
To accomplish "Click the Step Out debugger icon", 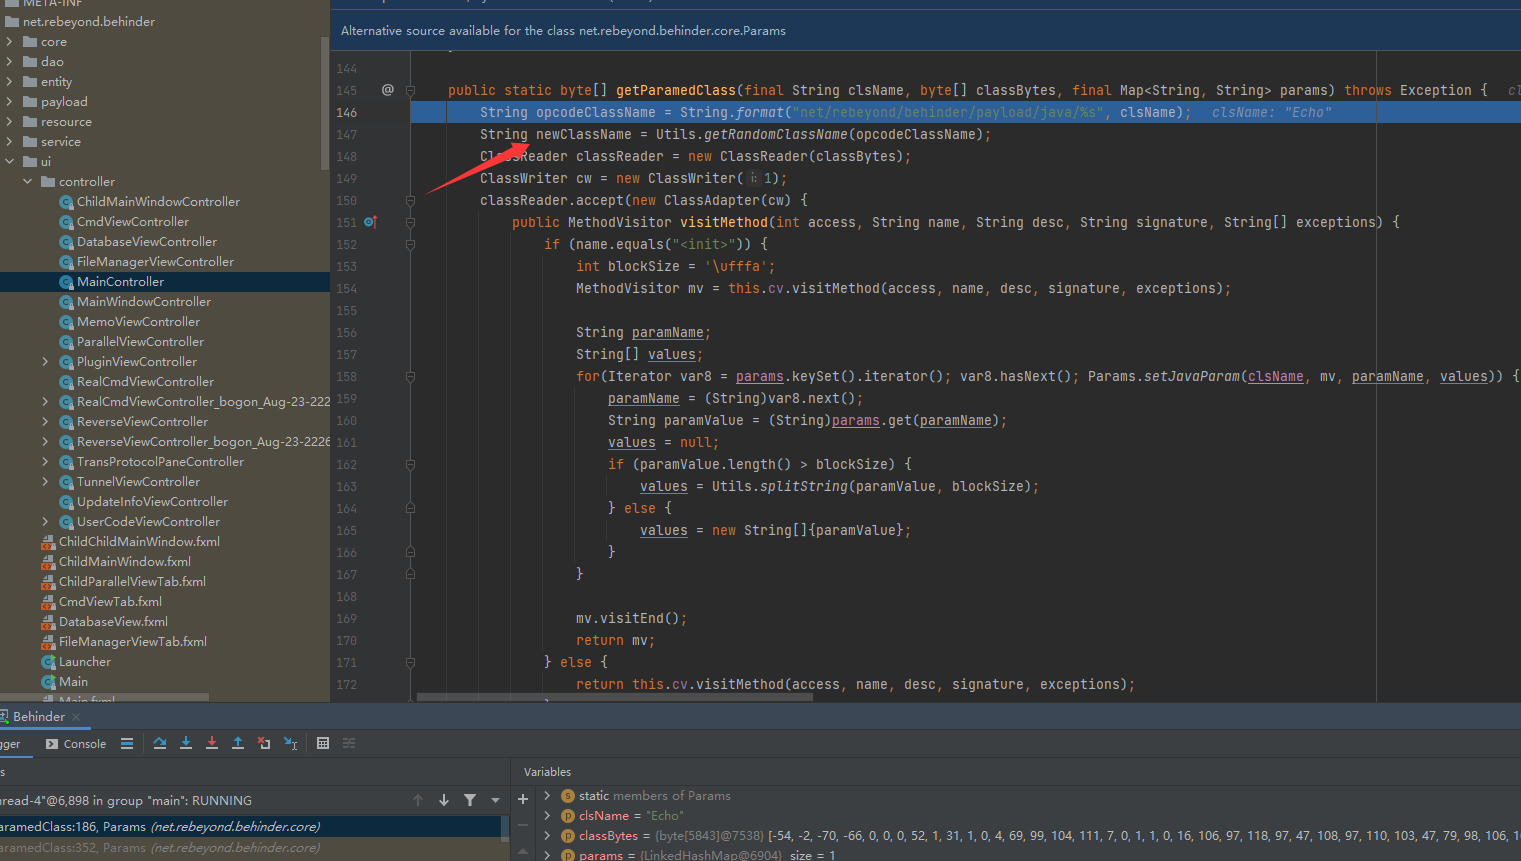I will [x=238, y=743].
